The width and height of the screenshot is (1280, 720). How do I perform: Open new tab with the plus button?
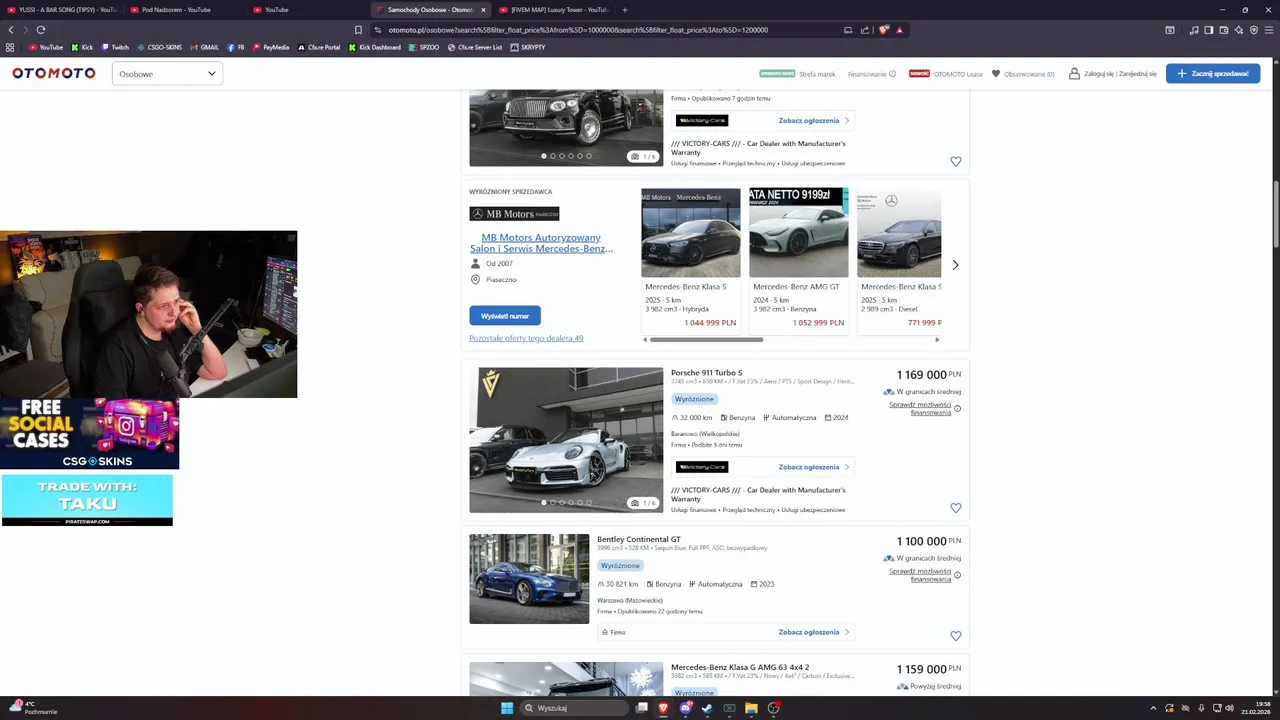click(624, 10)
